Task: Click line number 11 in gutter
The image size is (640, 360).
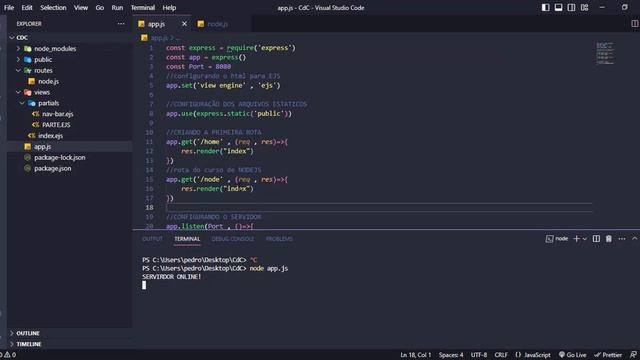Action: pyautogui.click(x=149, y=142)
